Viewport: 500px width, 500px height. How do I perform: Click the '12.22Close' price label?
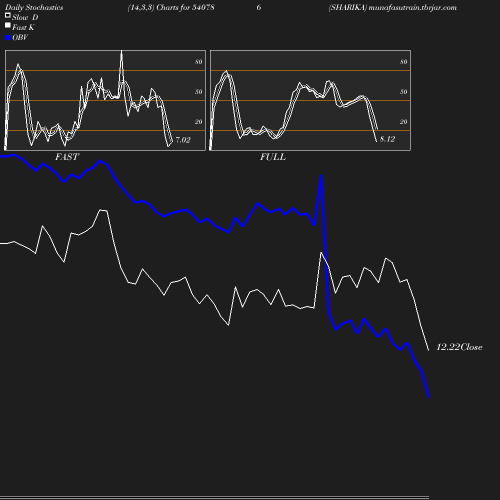coord(459,347)
